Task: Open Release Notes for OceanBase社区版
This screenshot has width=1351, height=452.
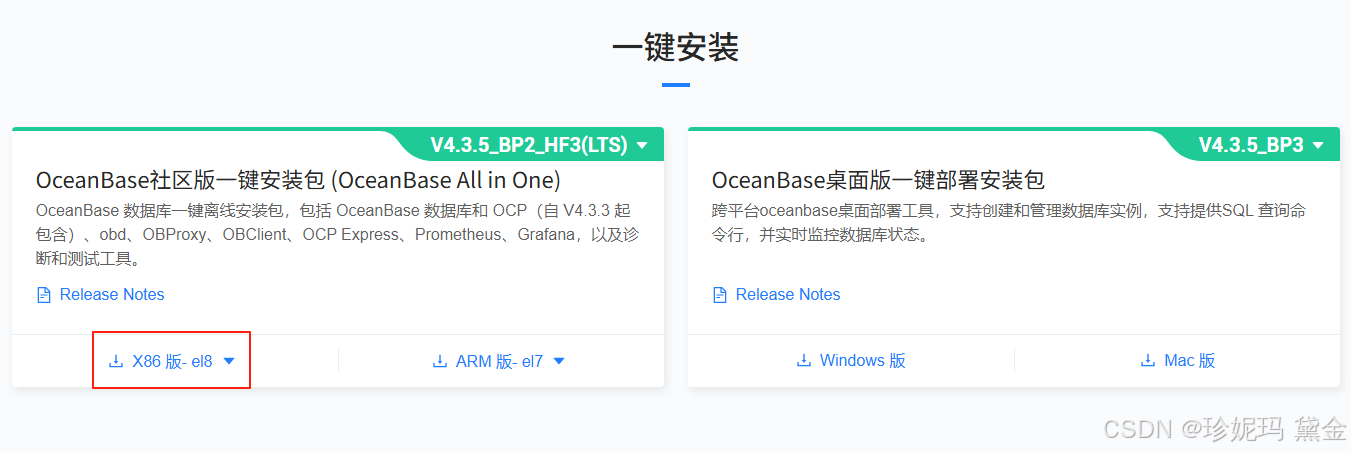Action: 112,295
